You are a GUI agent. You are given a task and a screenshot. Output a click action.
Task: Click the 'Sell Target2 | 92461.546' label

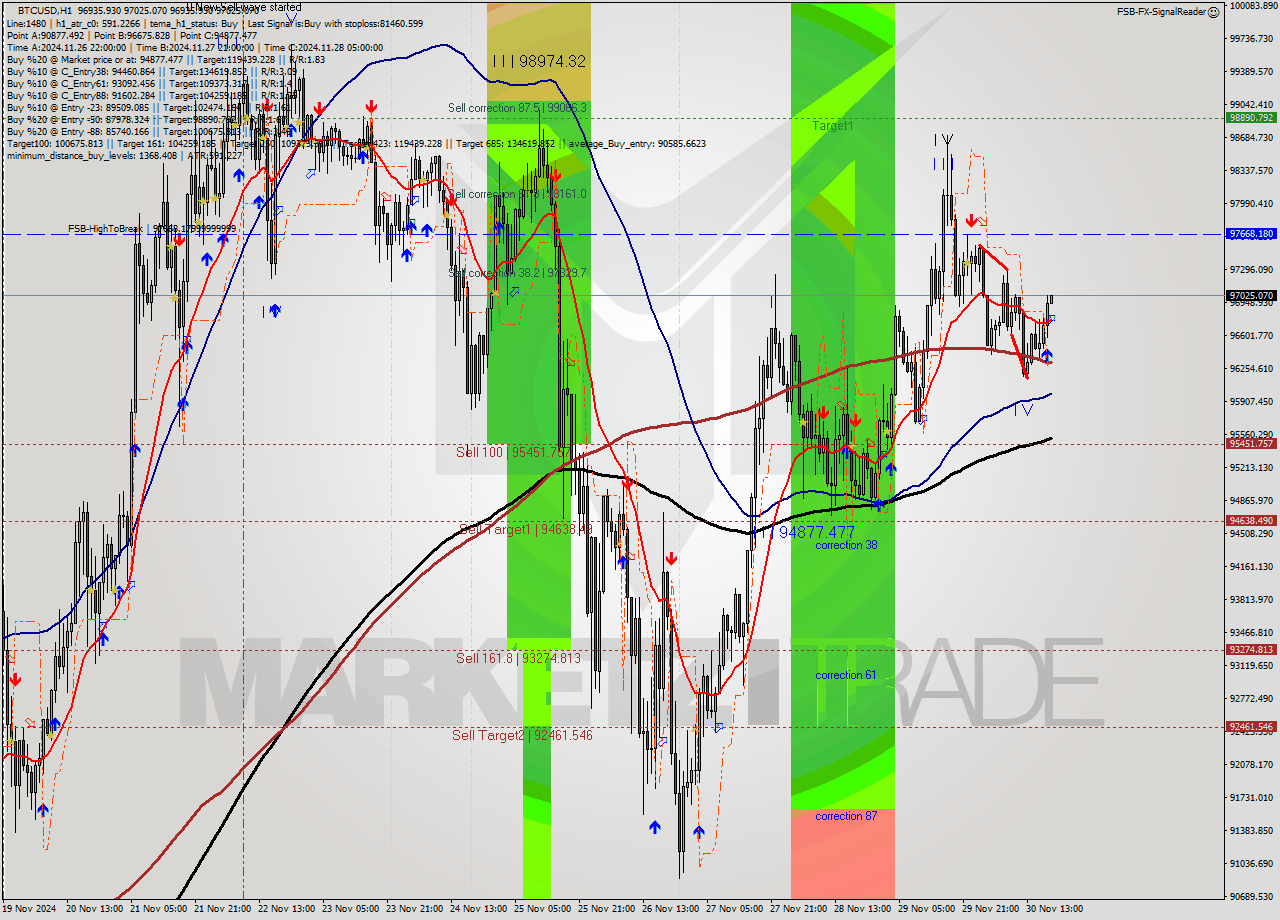coord(522,735)
